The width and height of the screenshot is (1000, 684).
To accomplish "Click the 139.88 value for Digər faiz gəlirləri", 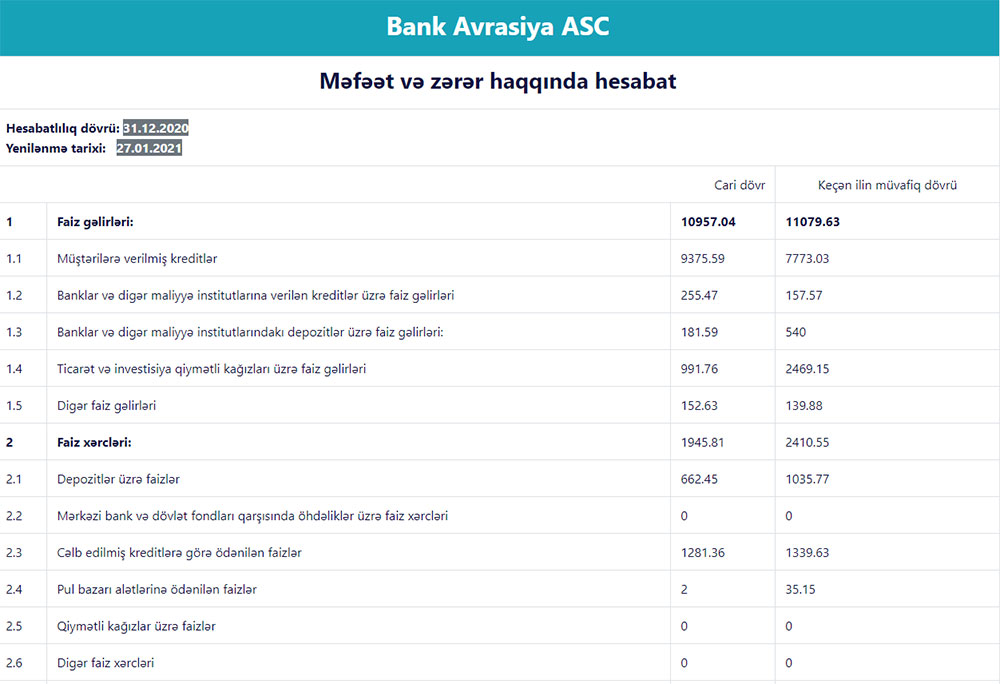I will (x=805, y=406).
